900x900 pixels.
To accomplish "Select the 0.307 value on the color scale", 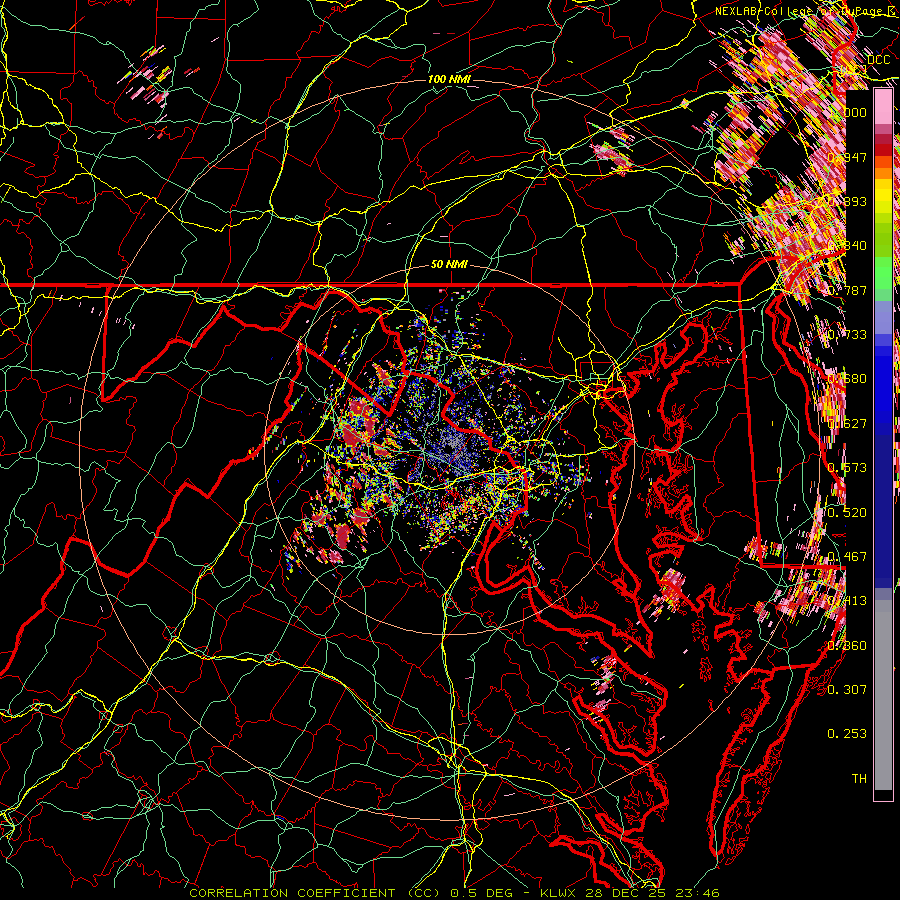I will coord(847,689).
